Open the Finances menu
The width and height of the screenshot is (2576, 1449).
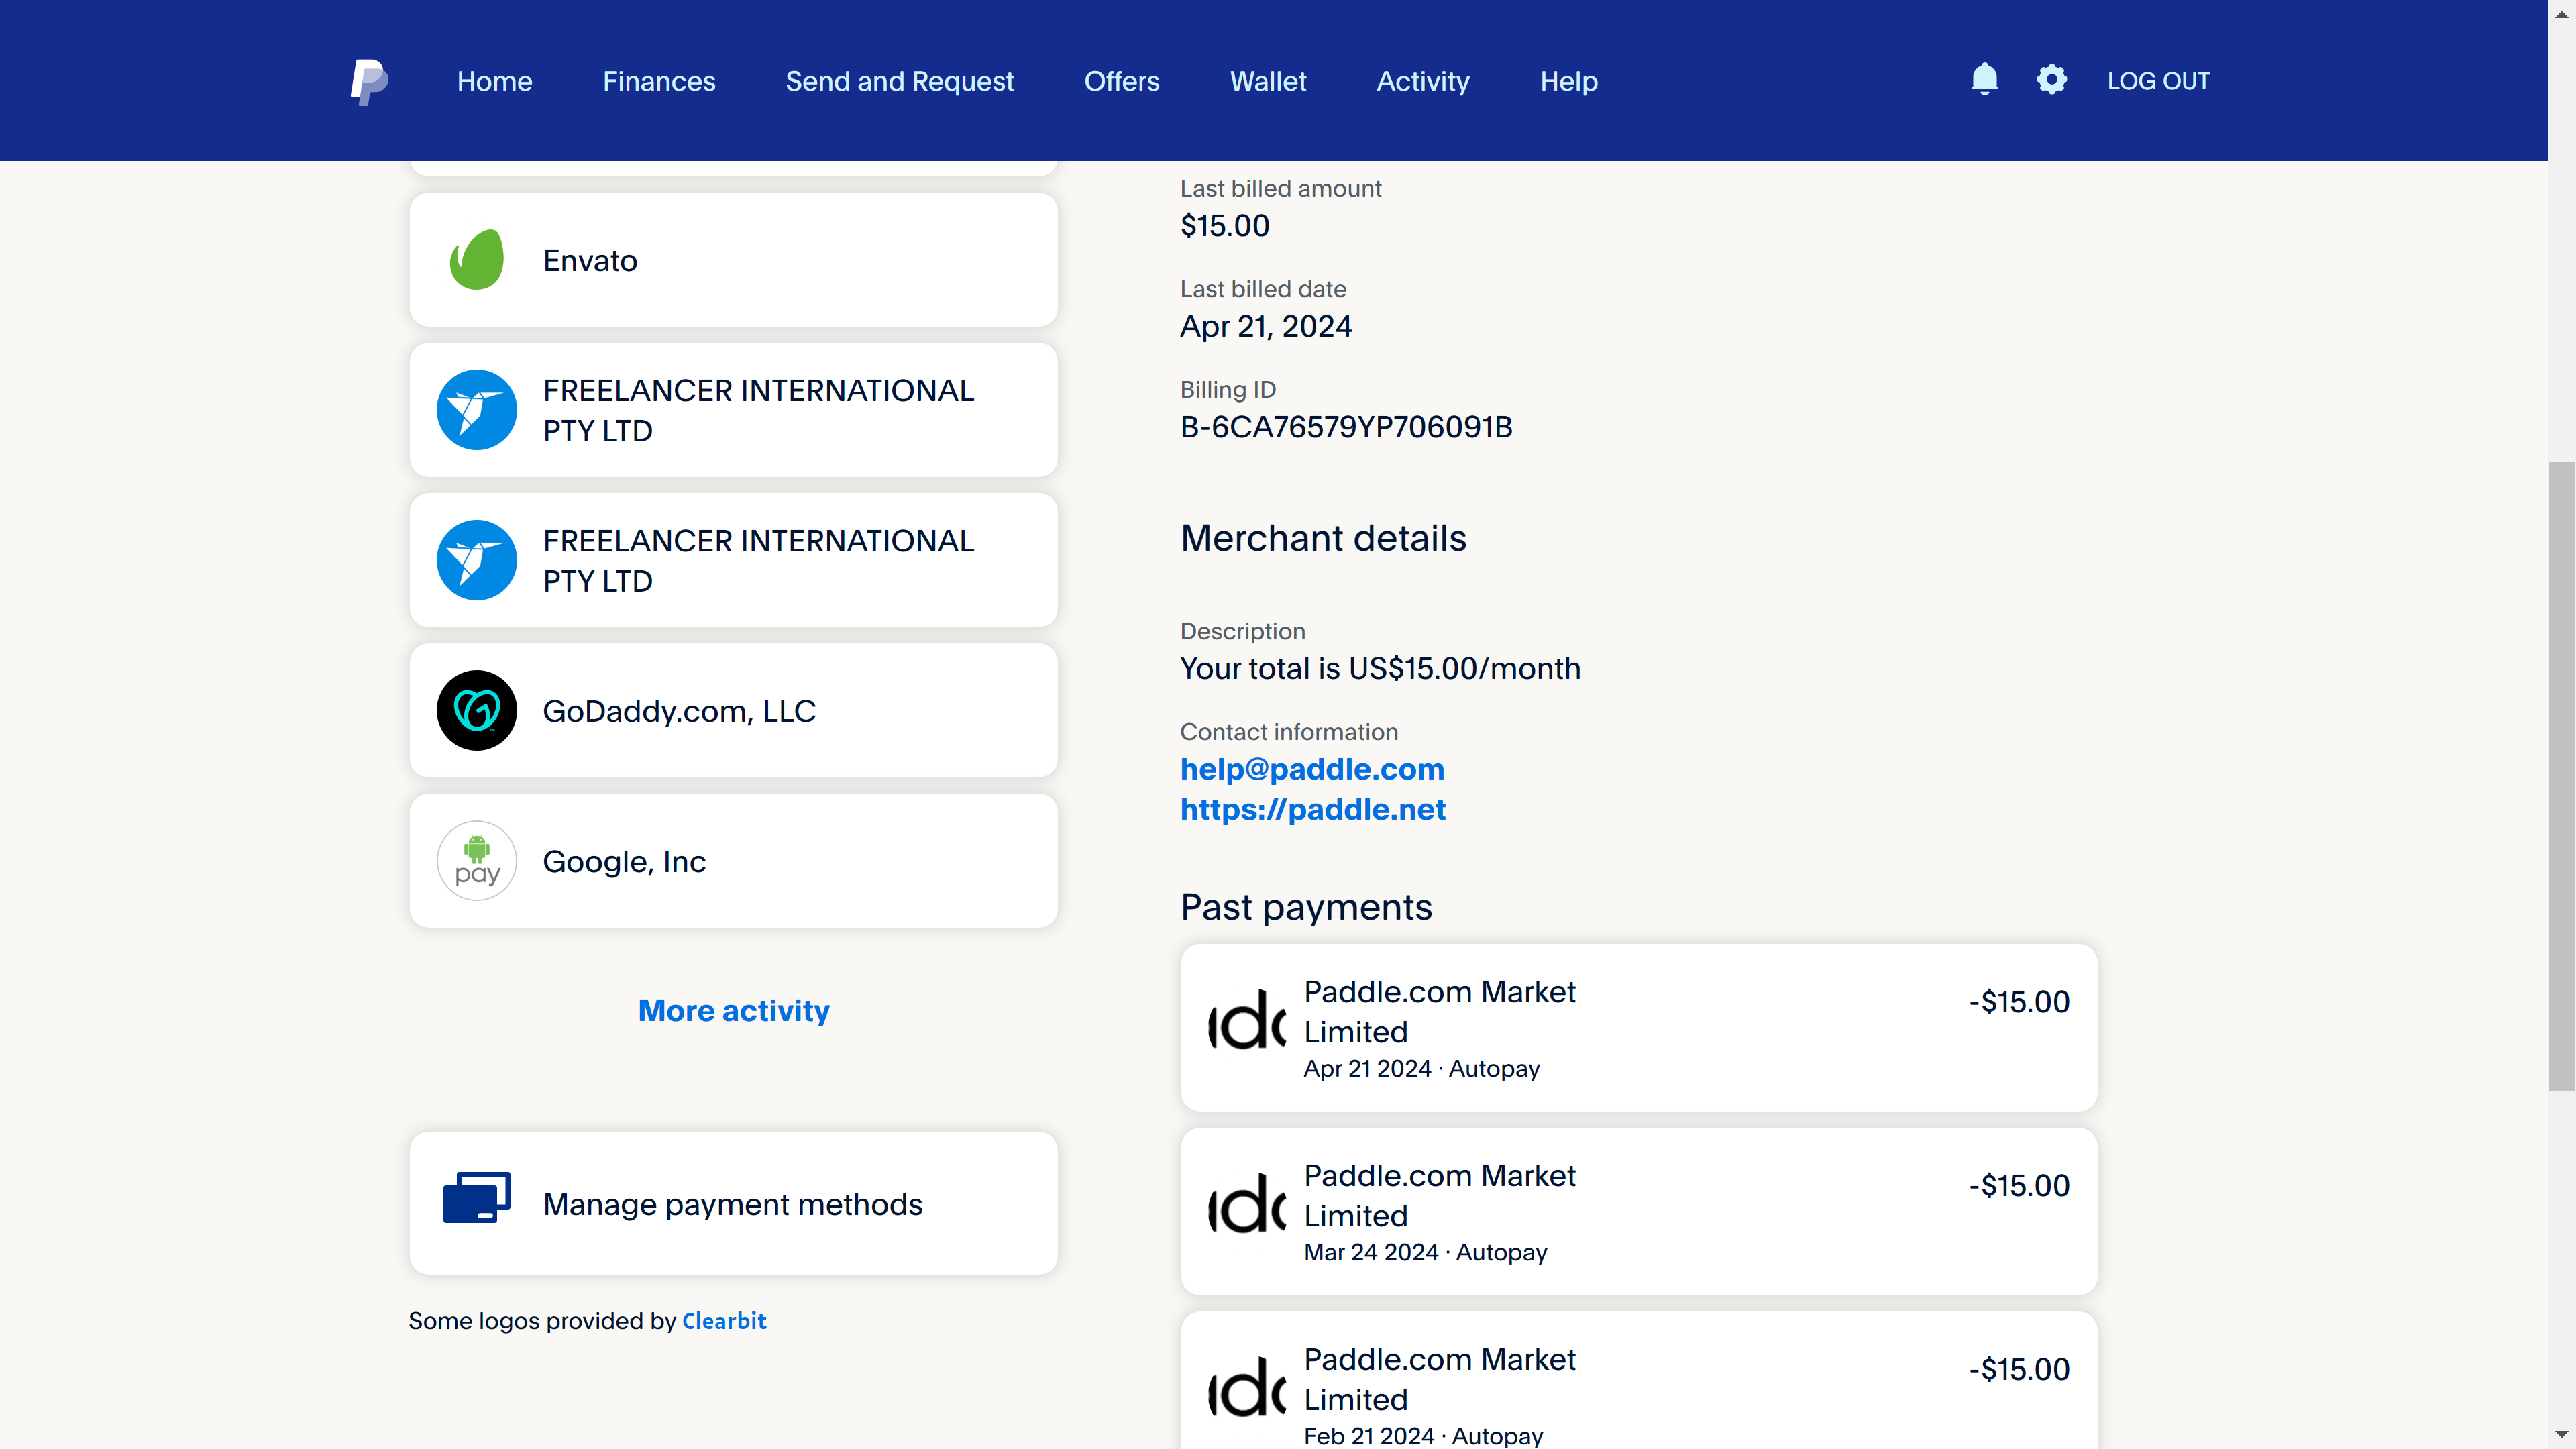pyautogui.click(x=659, y=81)
